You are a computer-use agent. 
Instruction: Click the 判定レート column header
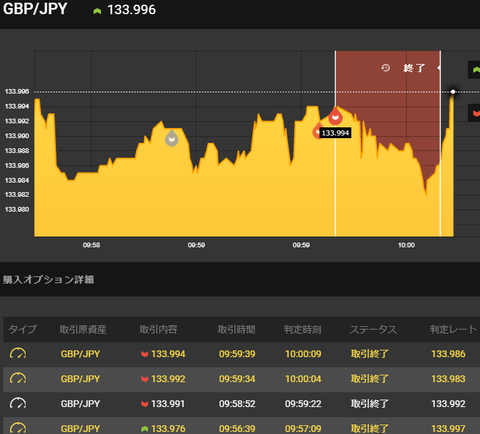tap(454, 329)
